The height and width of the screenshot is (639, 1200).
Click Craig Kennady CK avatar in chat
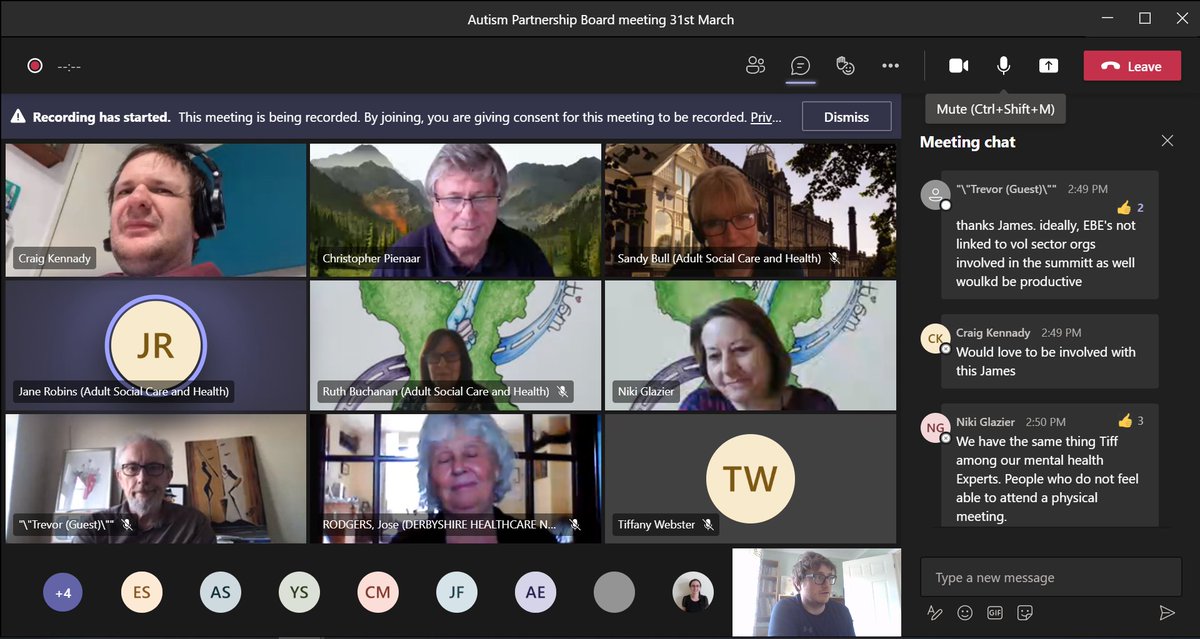[935, 338]
